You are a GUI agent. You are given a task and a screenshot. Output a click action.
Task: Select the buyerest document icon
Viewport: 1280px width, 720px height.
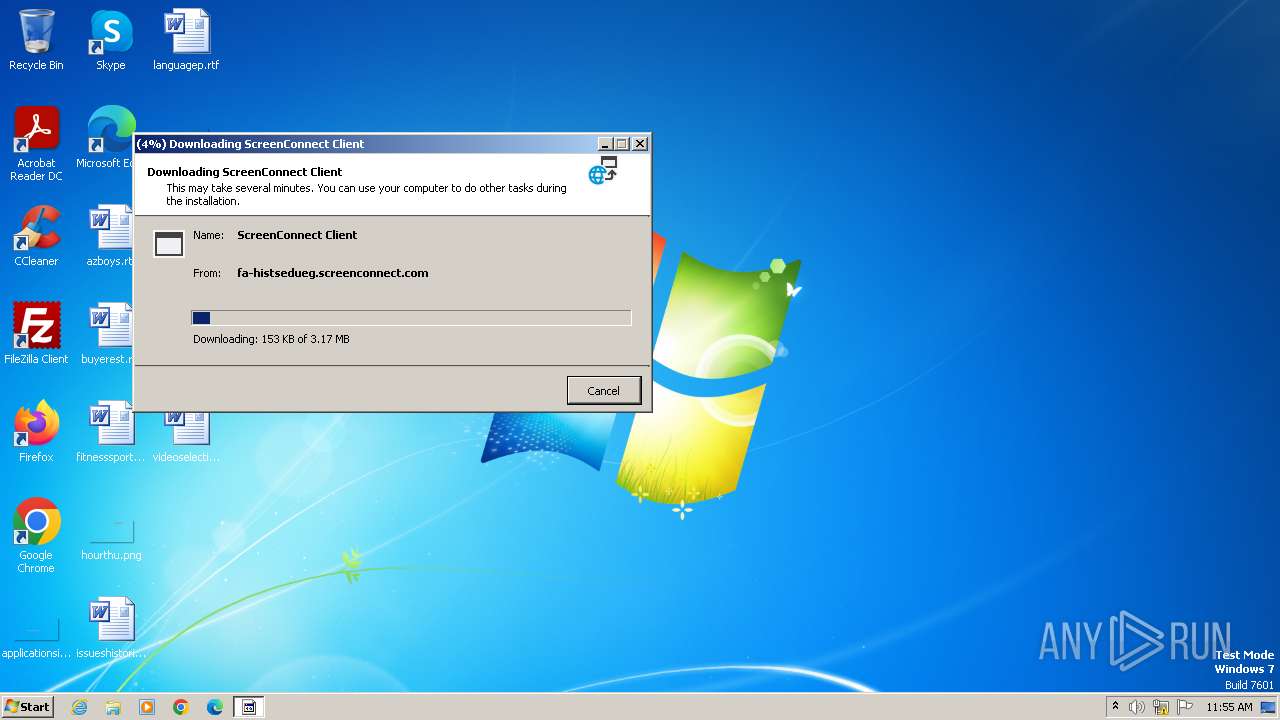coord(108,333)
